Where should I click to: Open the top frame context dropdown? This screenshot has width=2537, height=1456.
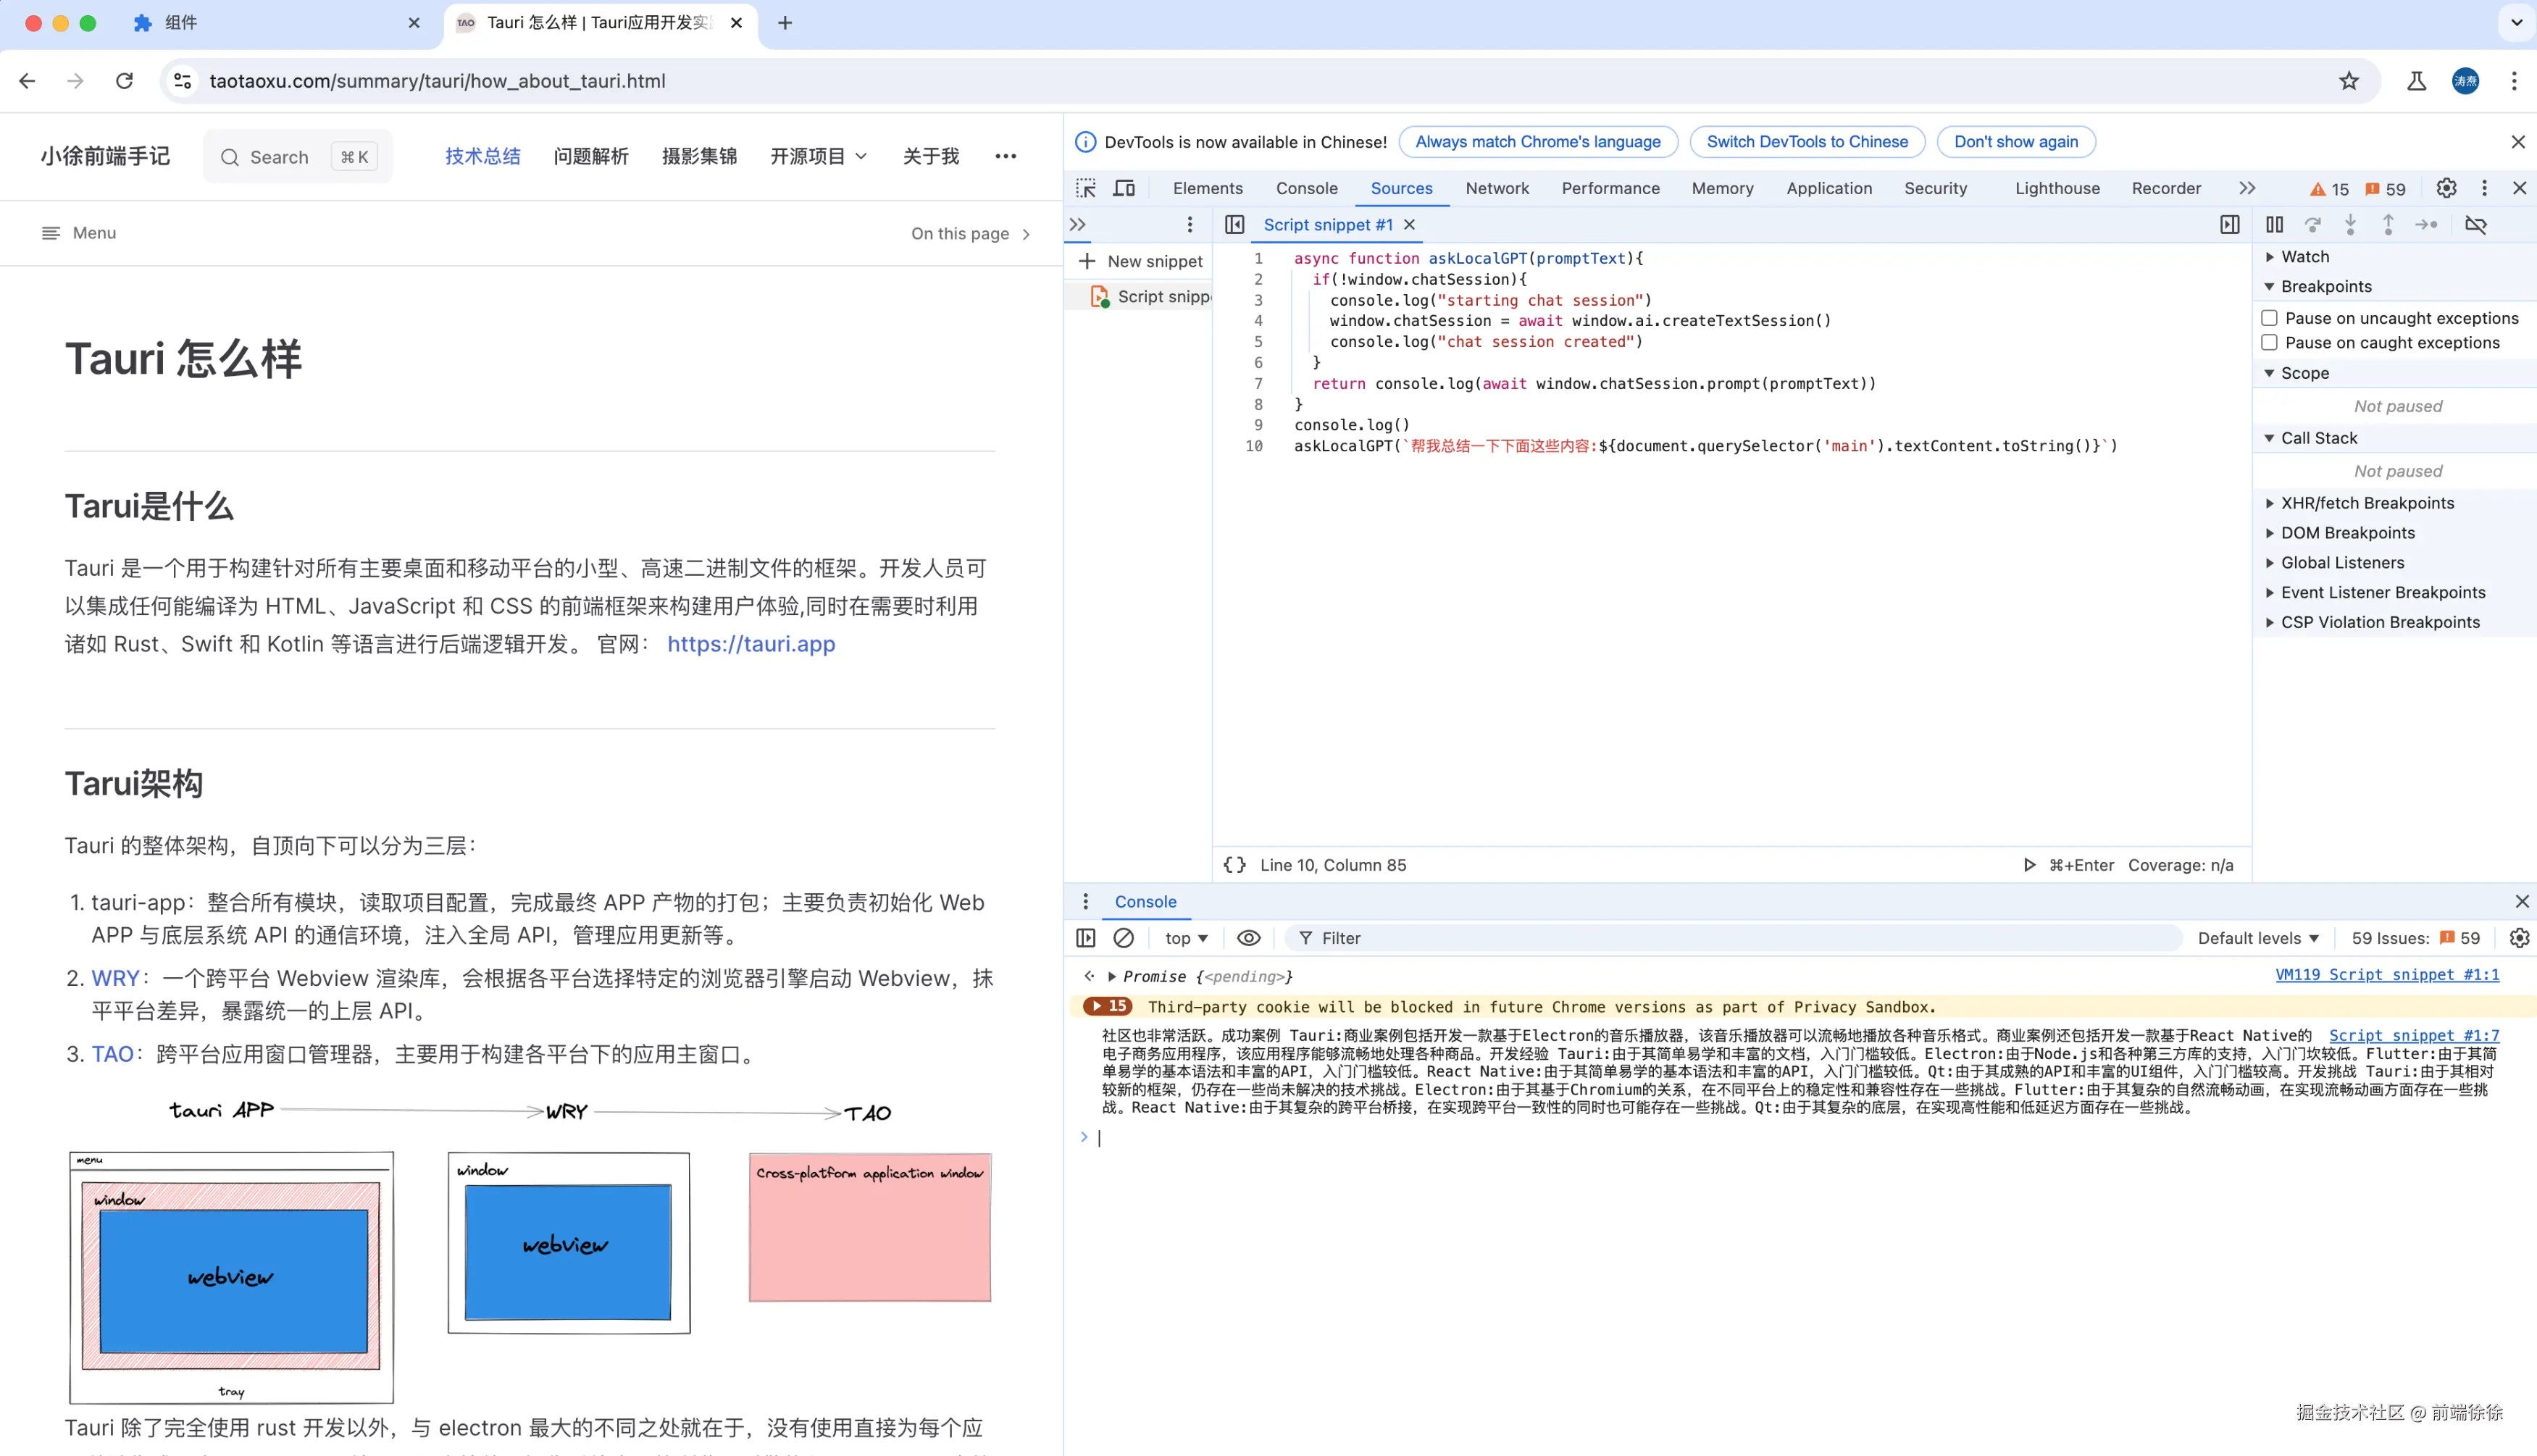[1185, 938]
